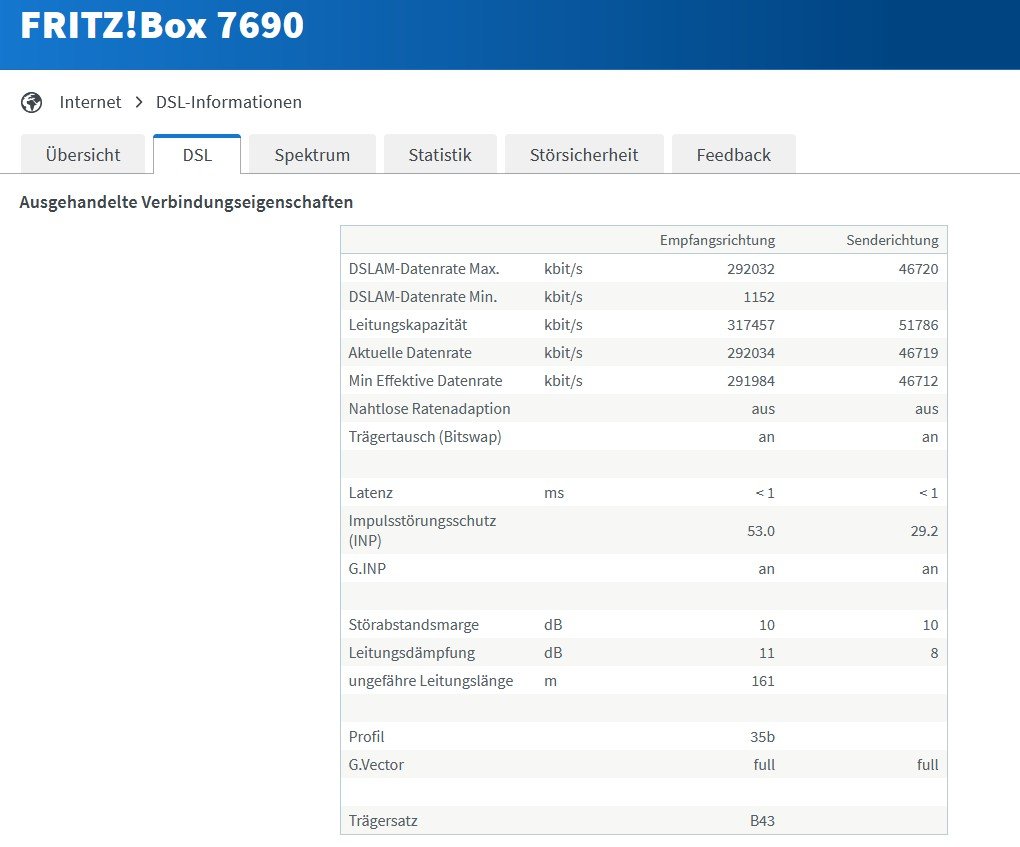Select the Latenz row label

pos(370,492)
